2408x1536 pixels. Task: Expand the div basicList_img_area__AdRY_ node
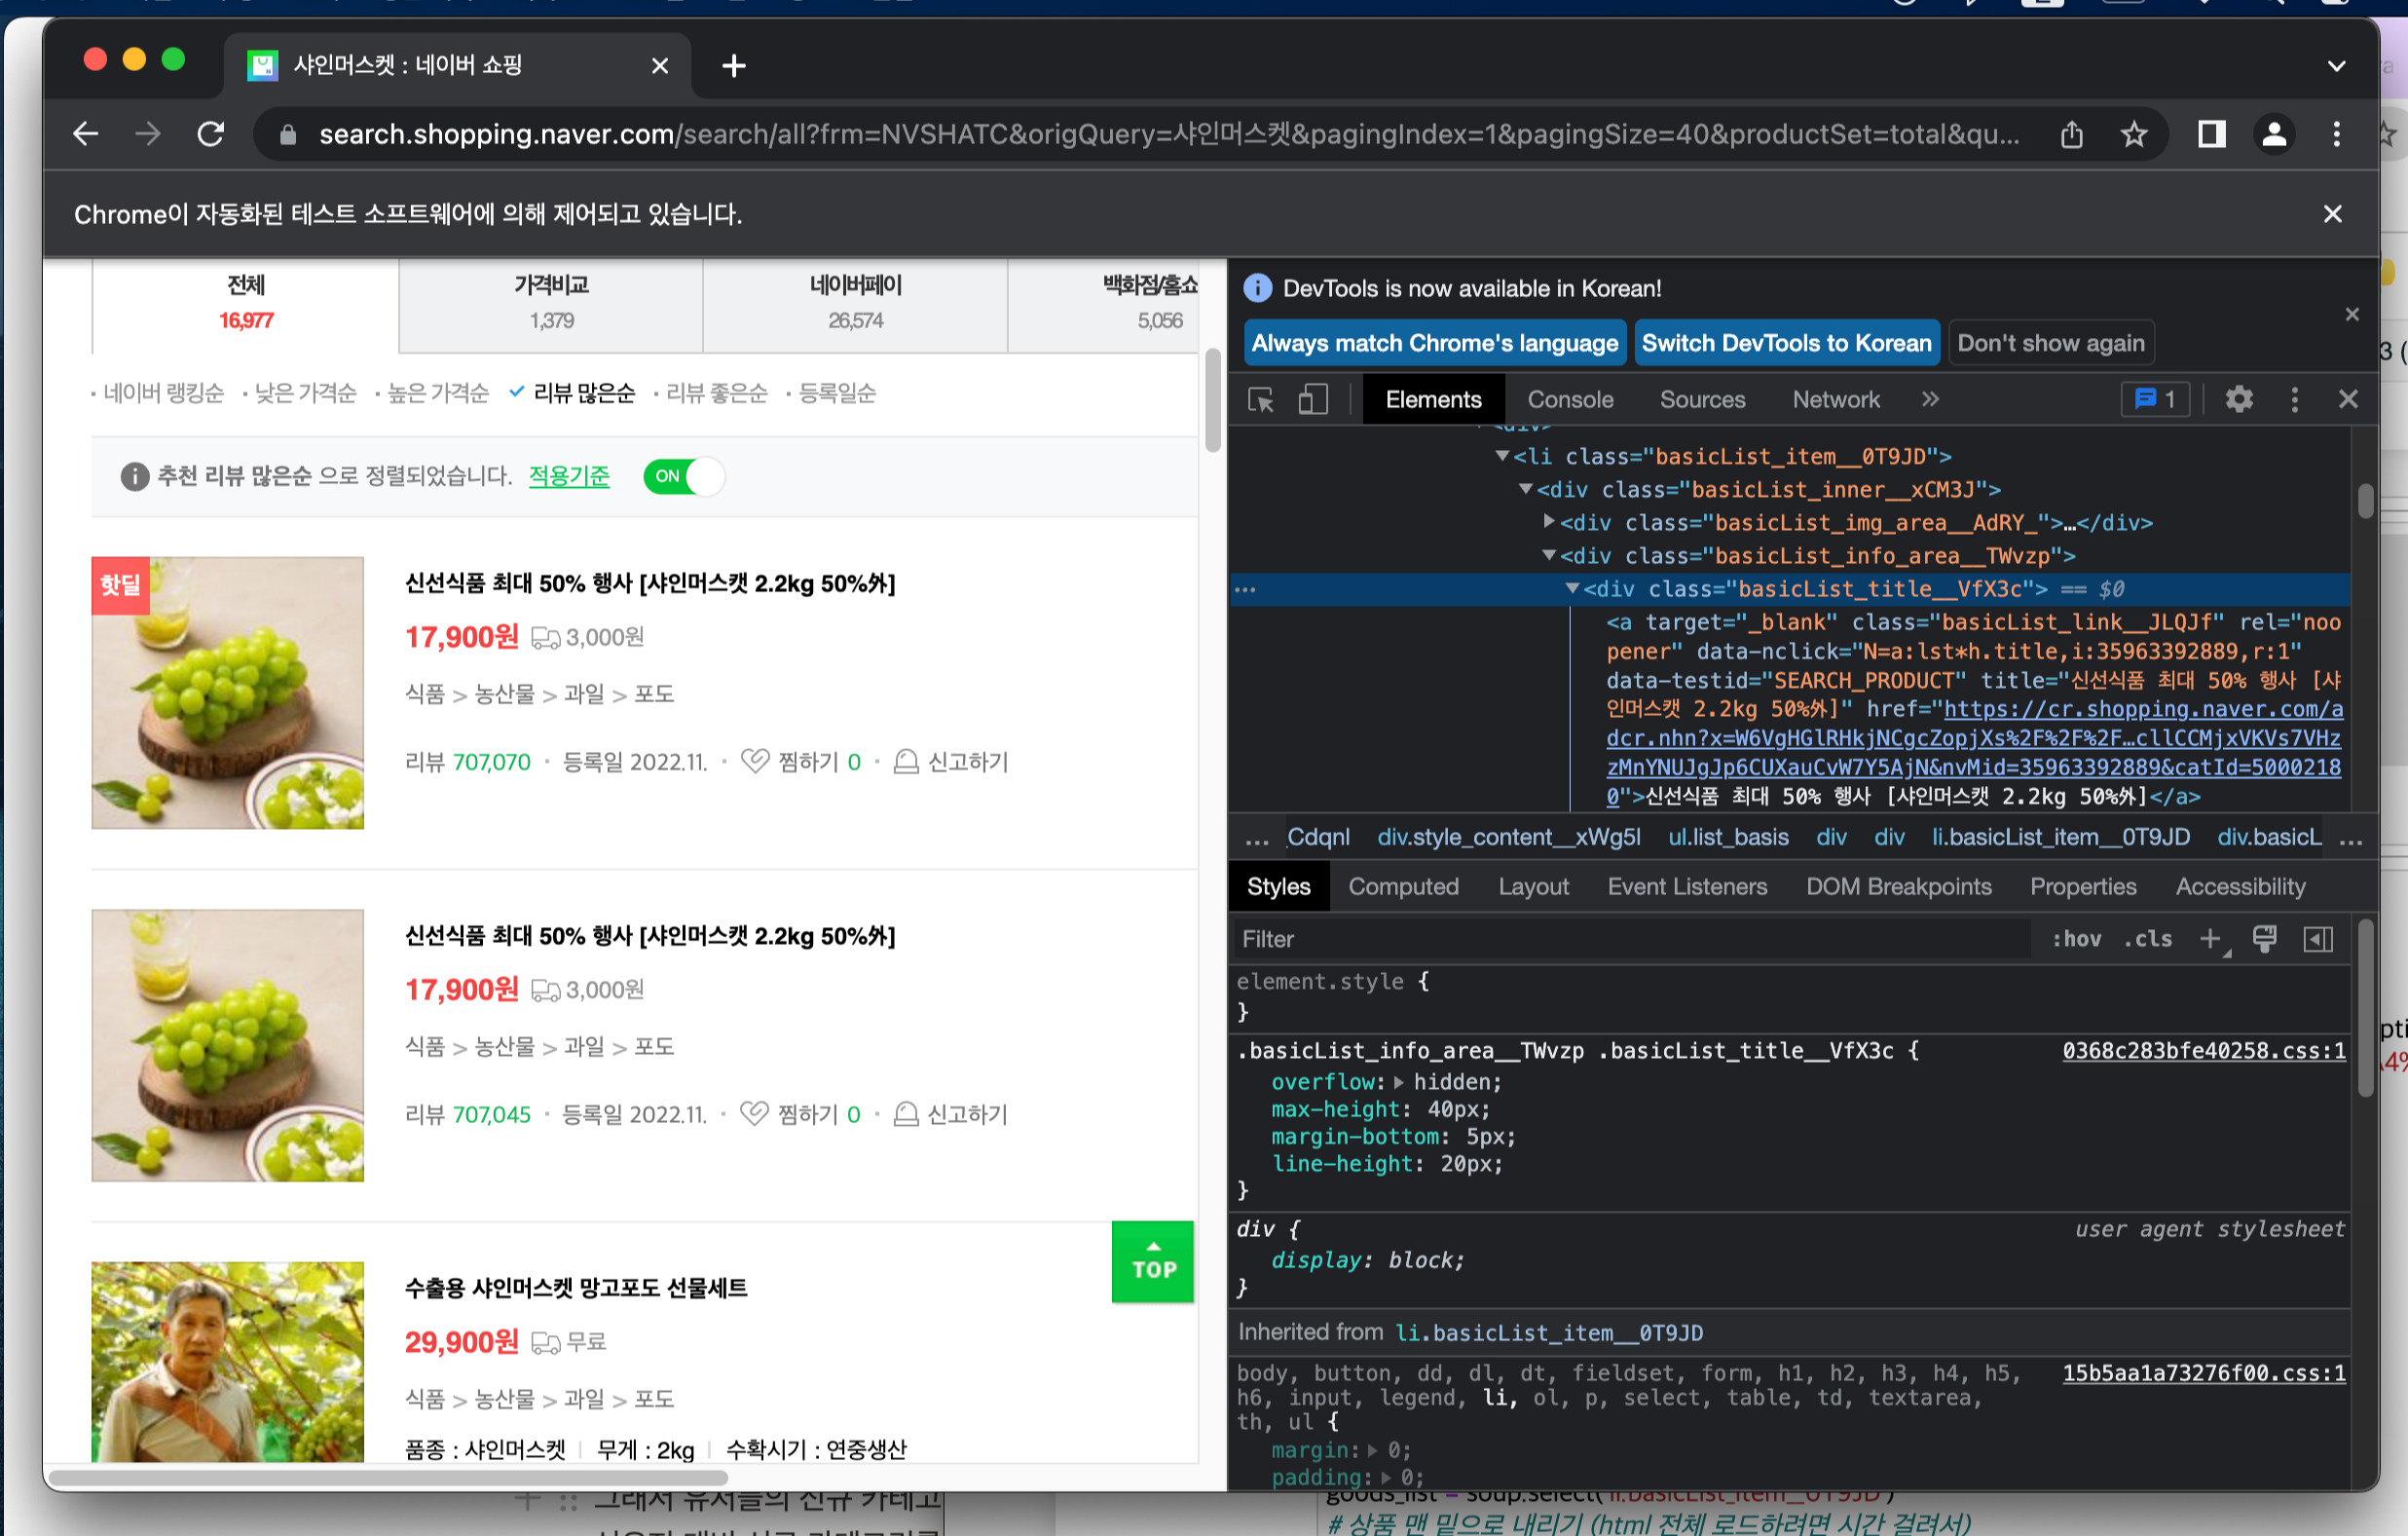coord(1549,522)
